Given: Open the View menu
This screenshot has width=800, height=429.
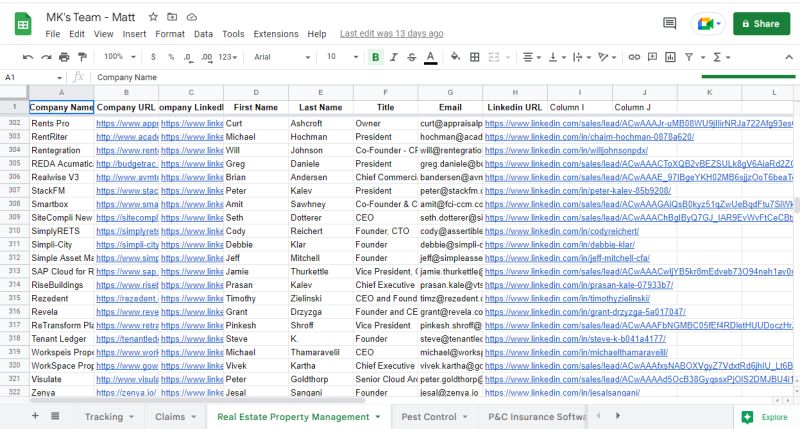Looking at the screenshot, I should click(x=104, y=34).
